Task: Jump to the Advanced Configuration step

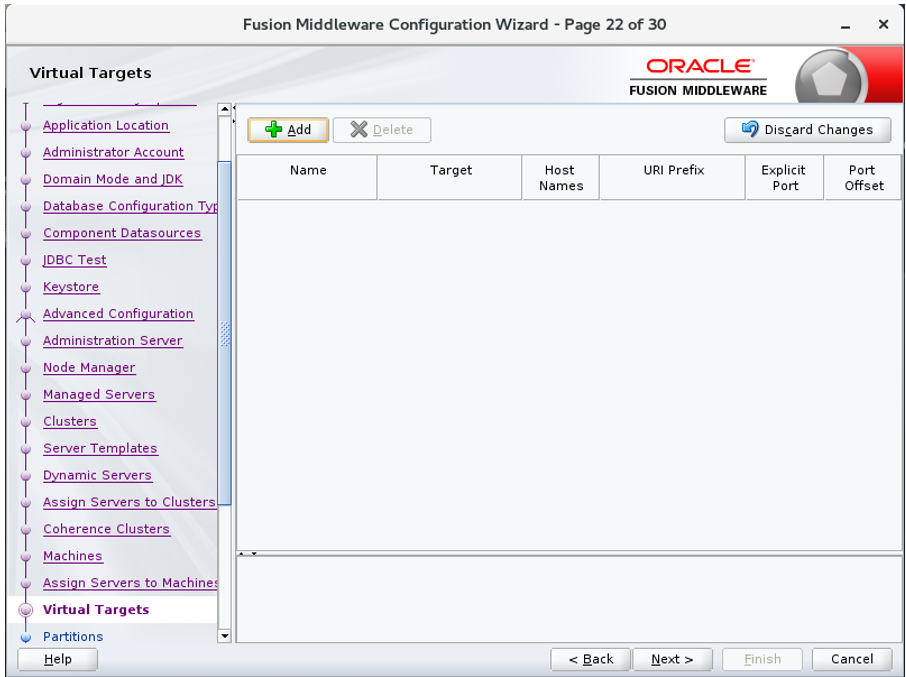Action: (x=118, y=314)
